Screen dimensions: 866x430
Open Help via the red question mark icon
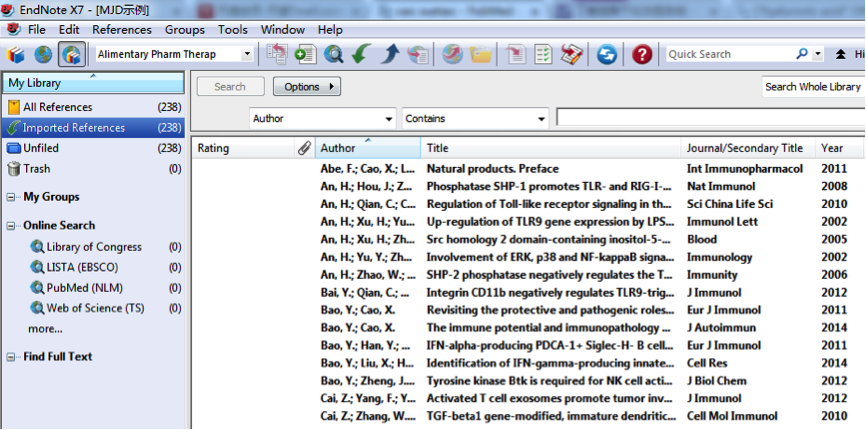[642, 54]
